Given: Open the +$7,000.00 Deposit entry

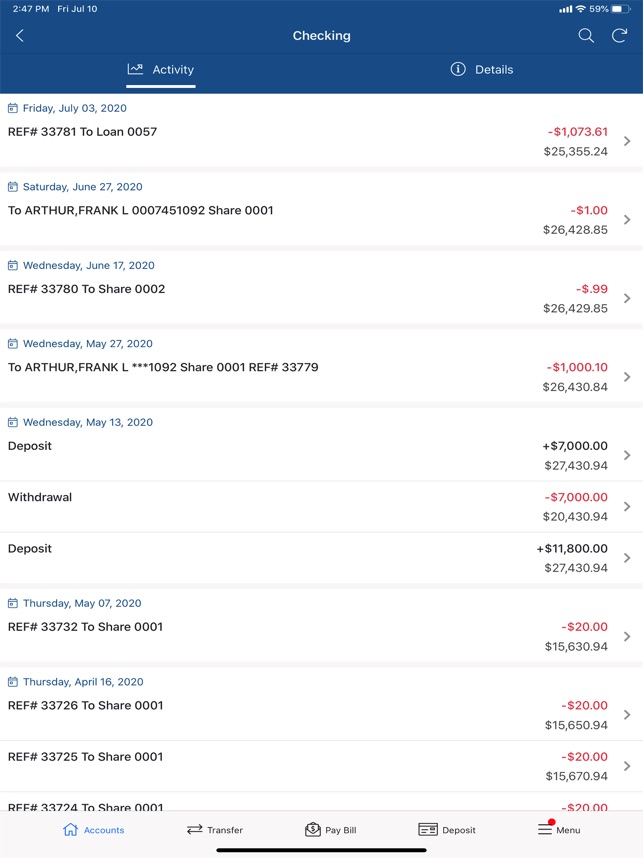Looking at the screenshot, I should 321,455.
